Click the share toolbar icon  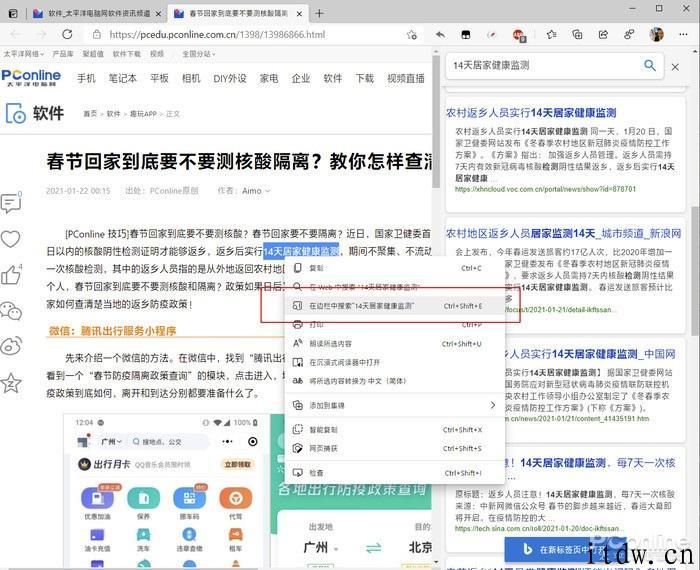pyautogui.click(x=603, y=35)
